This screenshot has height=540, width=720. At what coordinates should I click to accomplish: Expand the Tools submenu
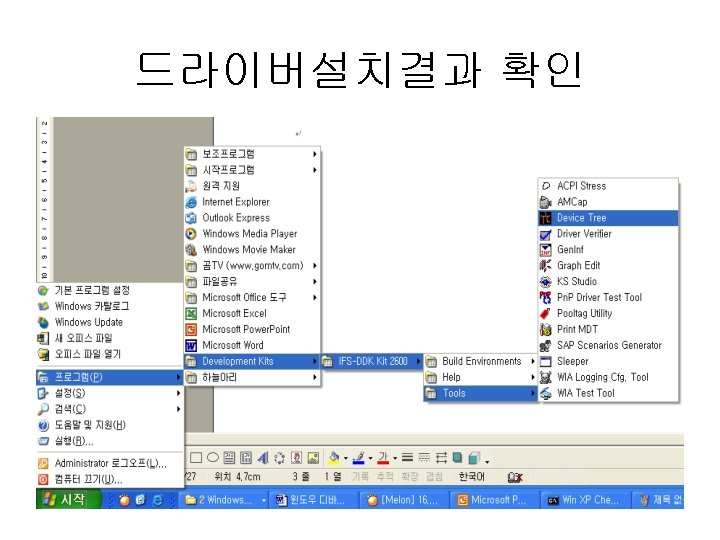(480, 394)
